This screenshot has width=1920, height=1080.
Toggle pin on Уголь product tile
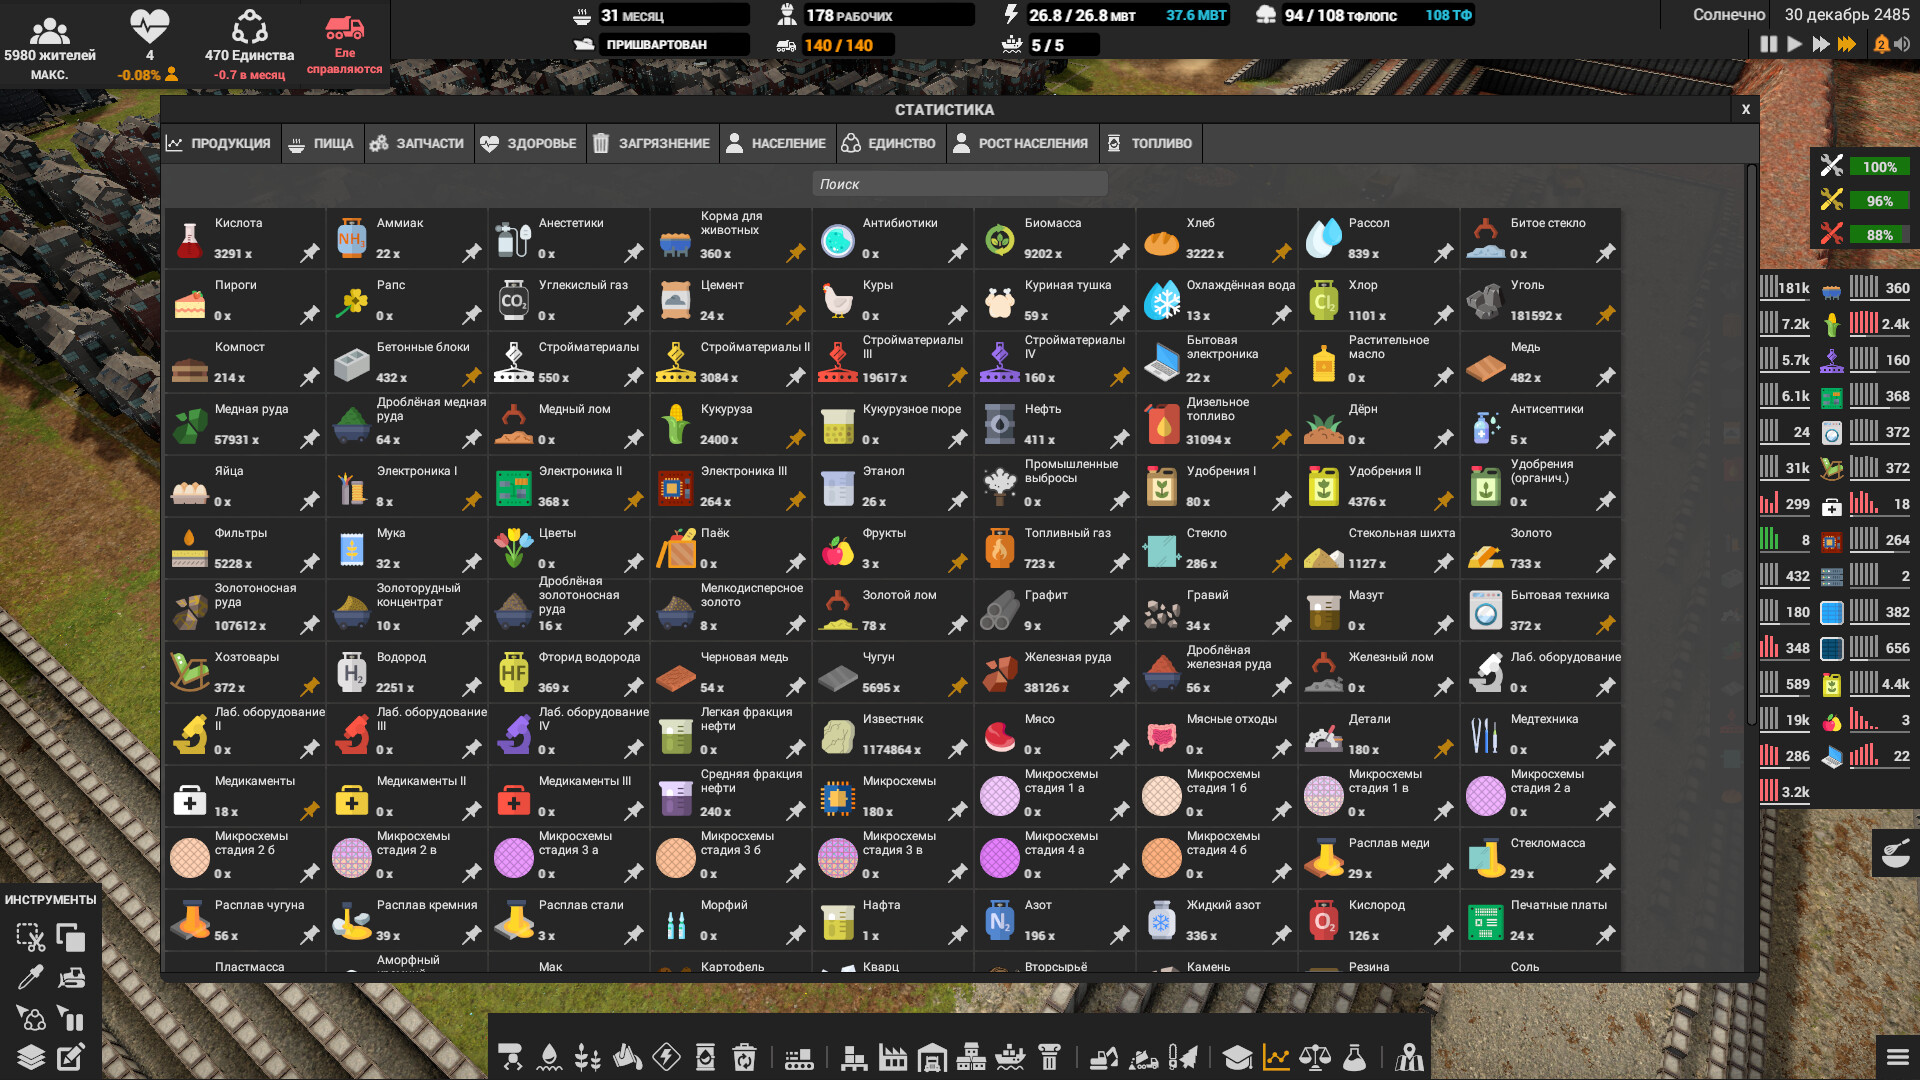pos(1606,316)
